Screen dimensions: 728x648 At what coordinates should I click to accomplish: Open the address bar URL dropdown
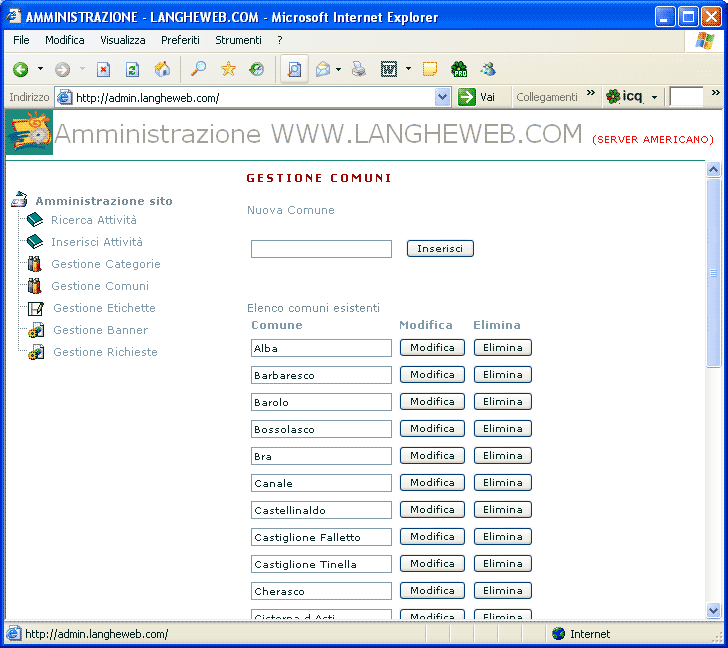(442, 97)
